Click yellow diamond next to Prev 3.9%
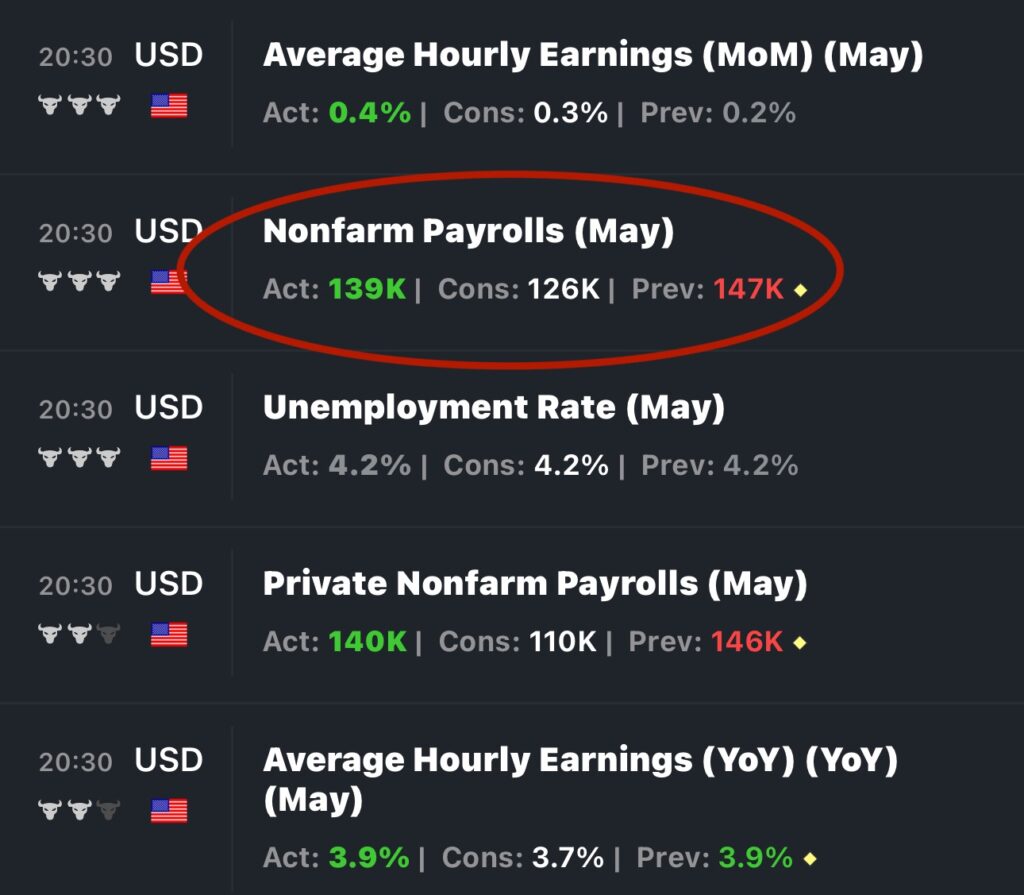The image size is (1024, 895). pos(809,858)
